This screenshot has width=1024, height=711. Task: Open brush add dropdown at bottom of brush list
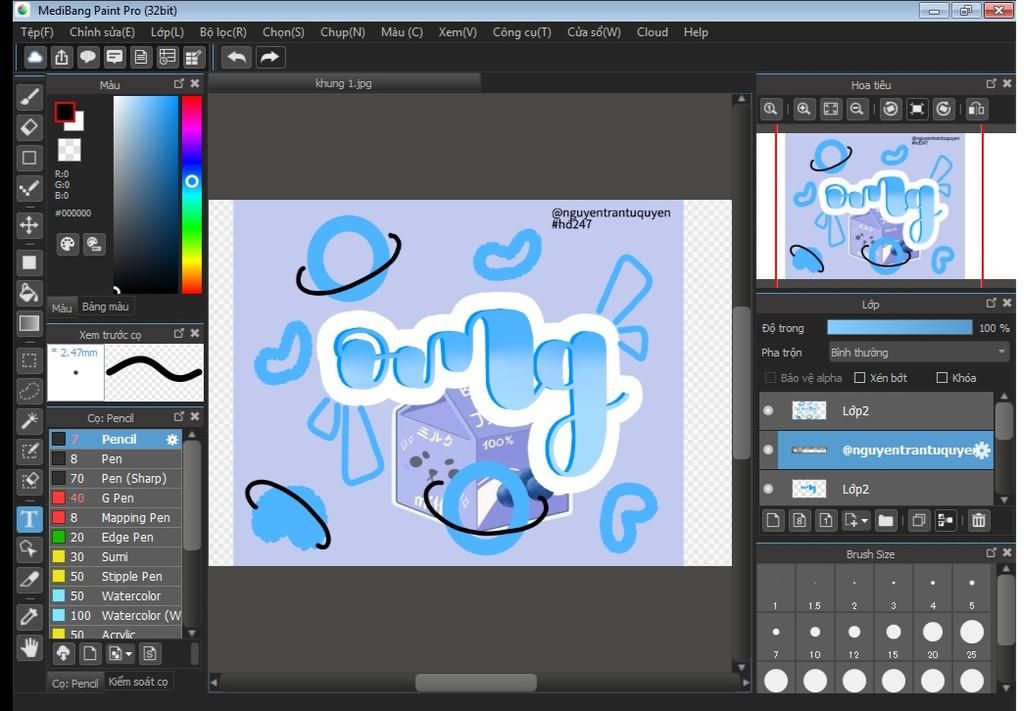[129, 654]
